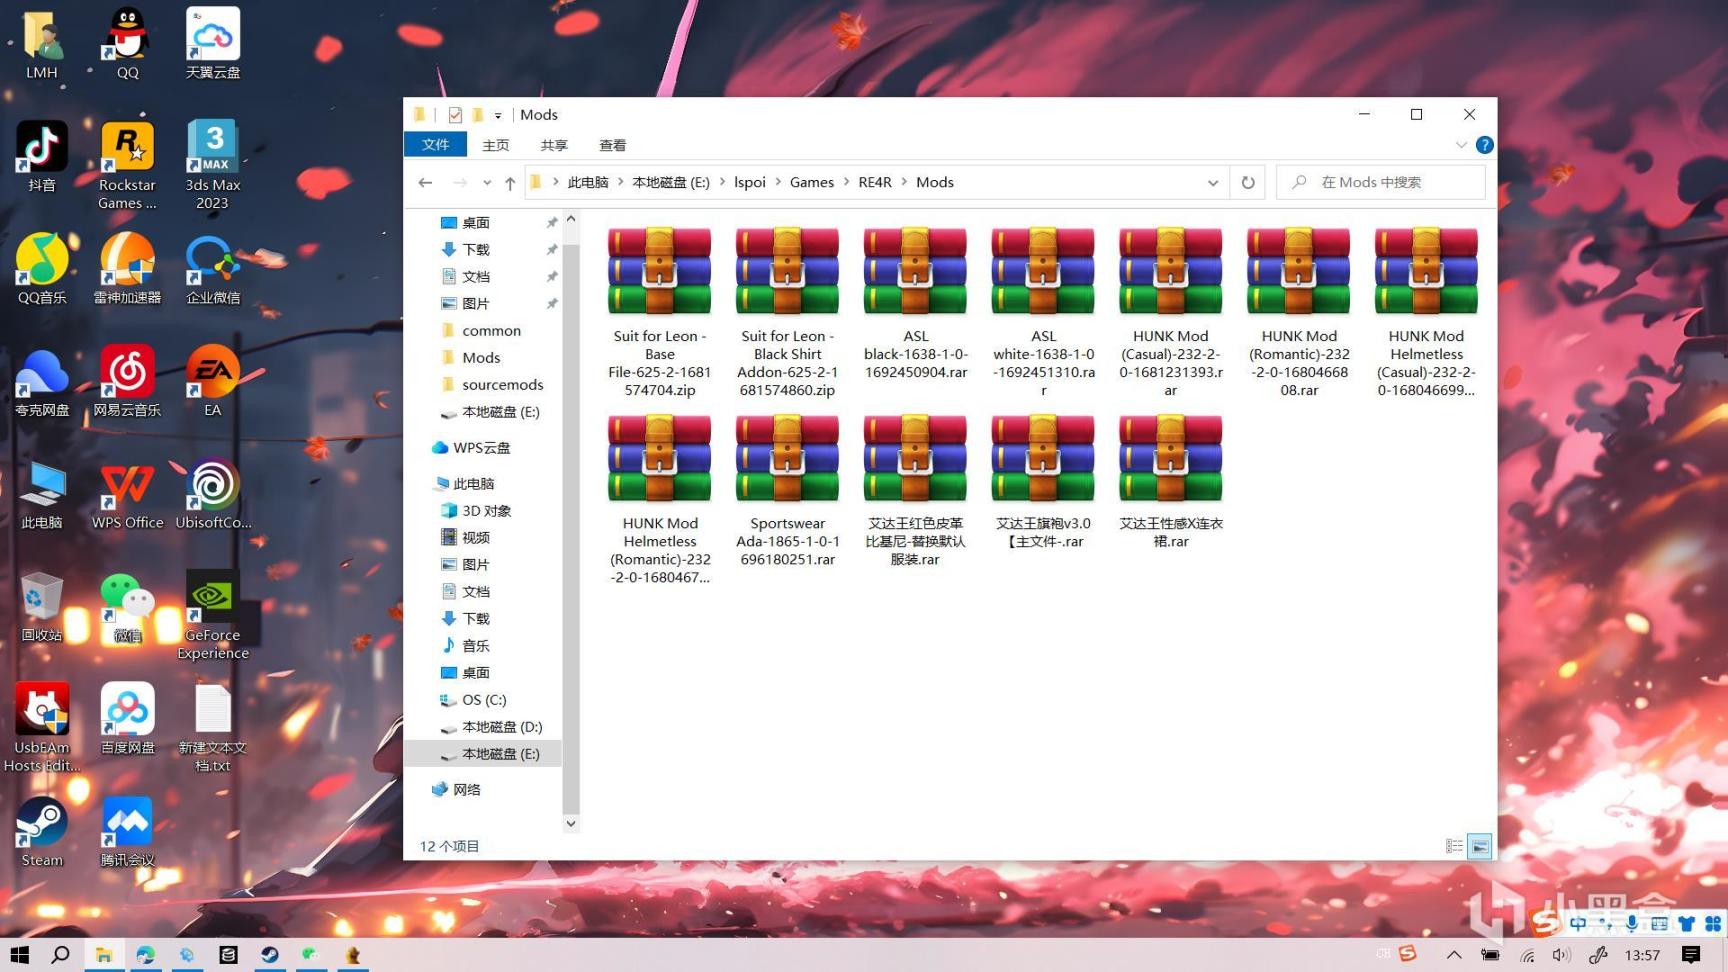Launch GeForce Experience shortcut

(x=212, y=615)
